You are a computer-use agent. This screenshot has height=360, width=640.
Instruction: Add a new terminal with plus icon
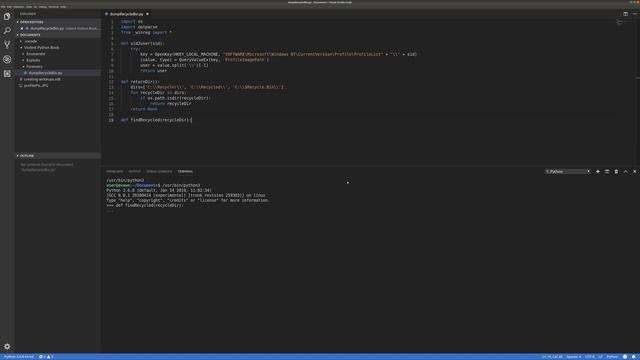(598, 171)
